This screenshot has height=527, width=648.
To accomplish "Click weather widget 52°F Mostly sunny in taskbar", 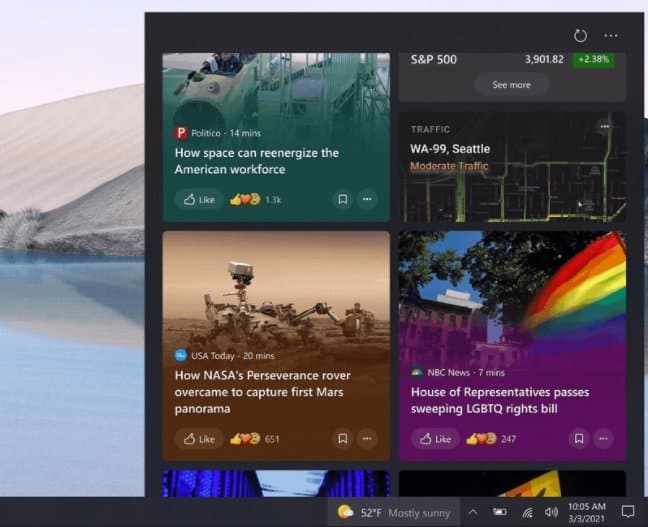I will [394, 513].
